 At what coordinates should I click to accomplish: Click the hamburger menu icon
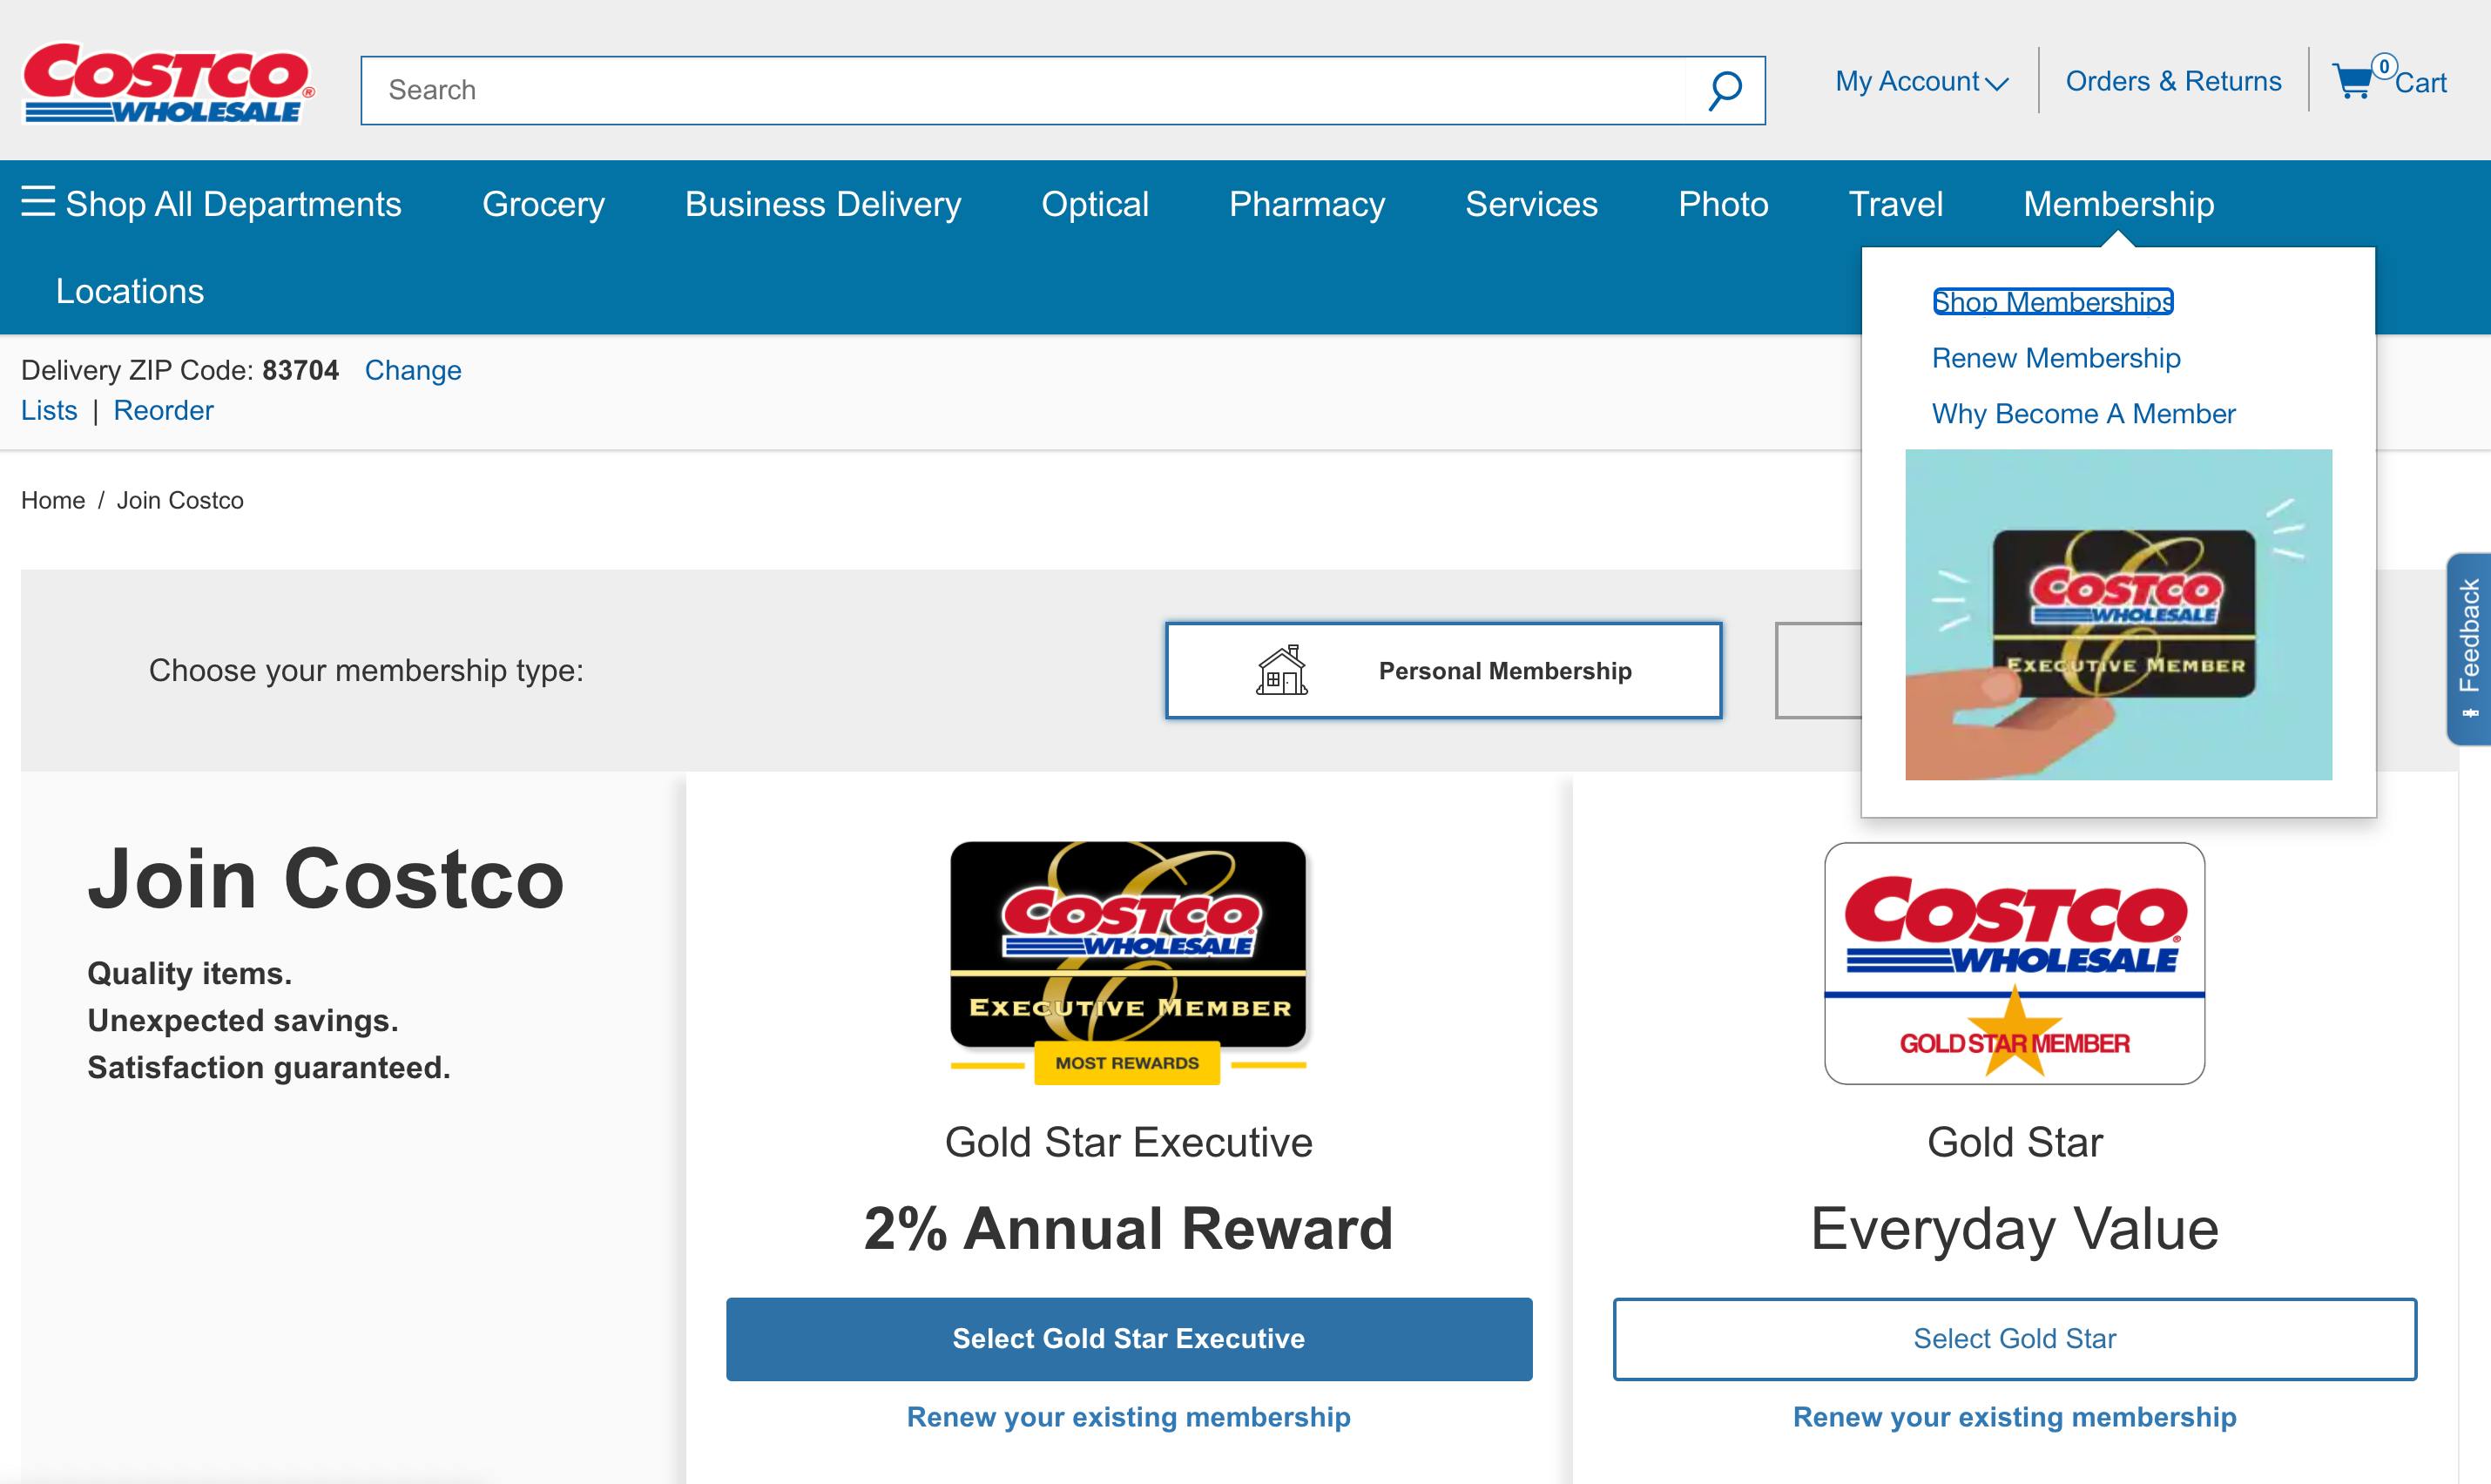point(34,203)
